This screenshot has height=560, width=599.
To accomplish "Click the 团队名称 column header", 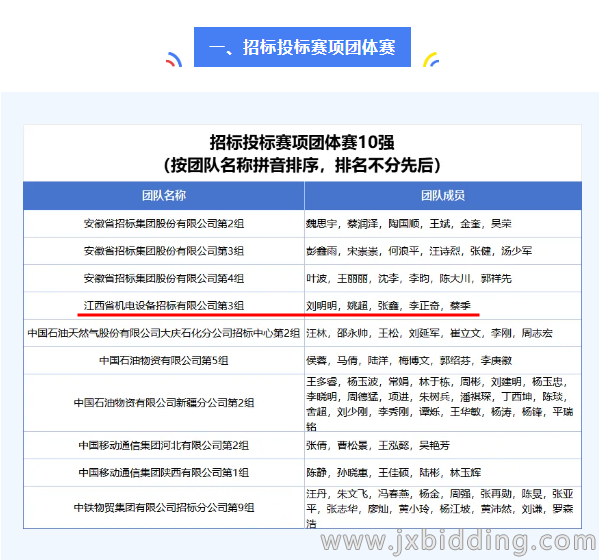I will 164,196.
